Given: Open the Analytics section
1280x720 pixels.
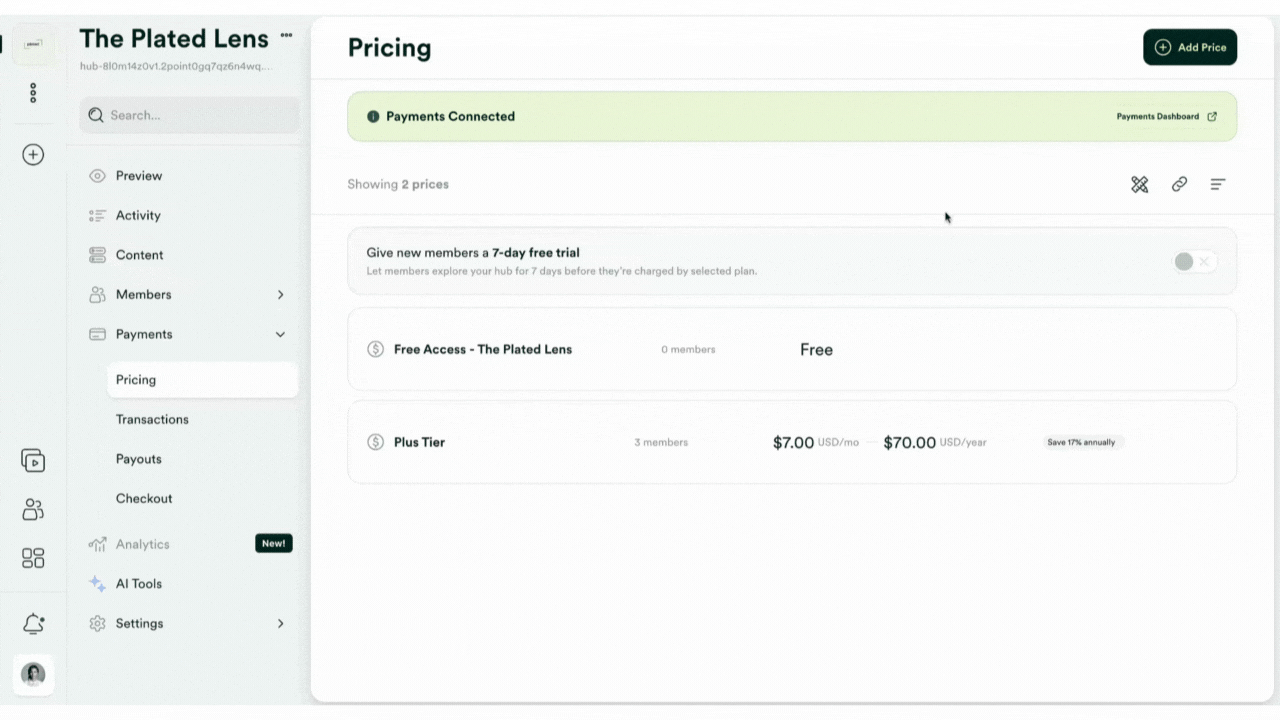Looking at the screenshot, I should click(142, 544).
